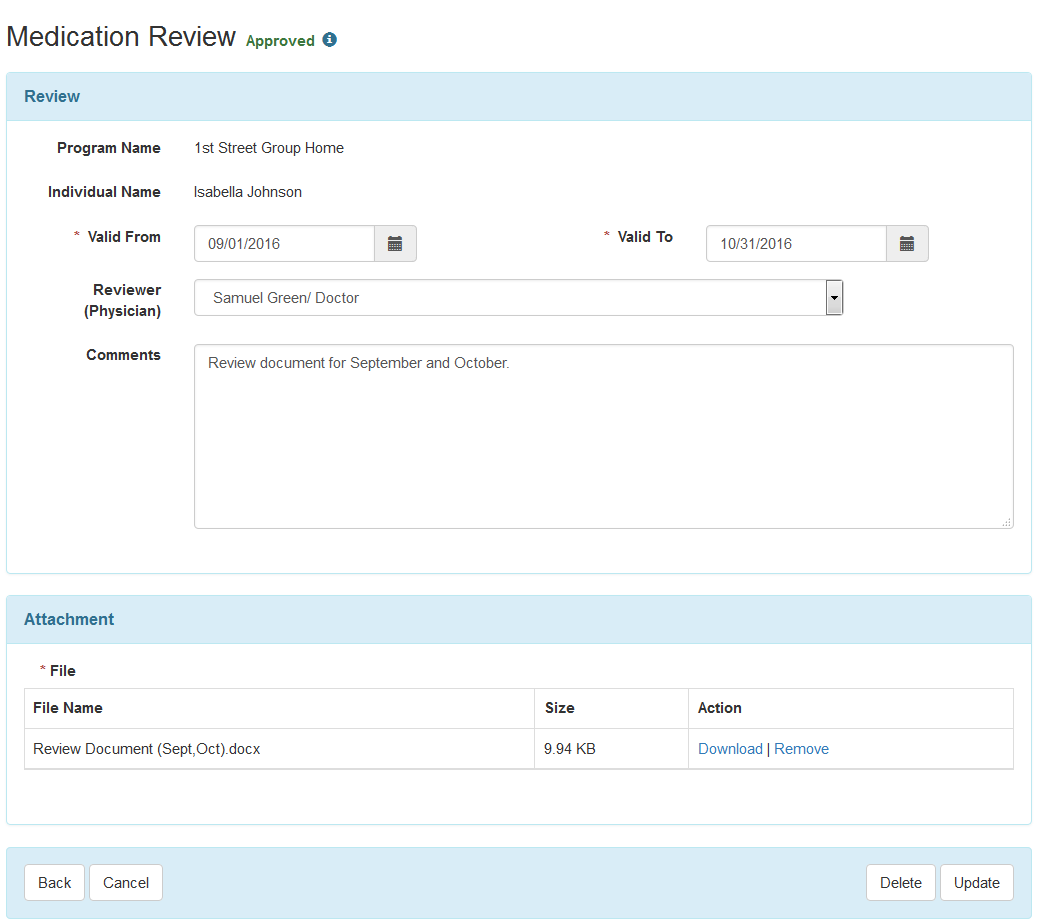Click the Update button
The image size is (1038, 923).
(976, 883)
